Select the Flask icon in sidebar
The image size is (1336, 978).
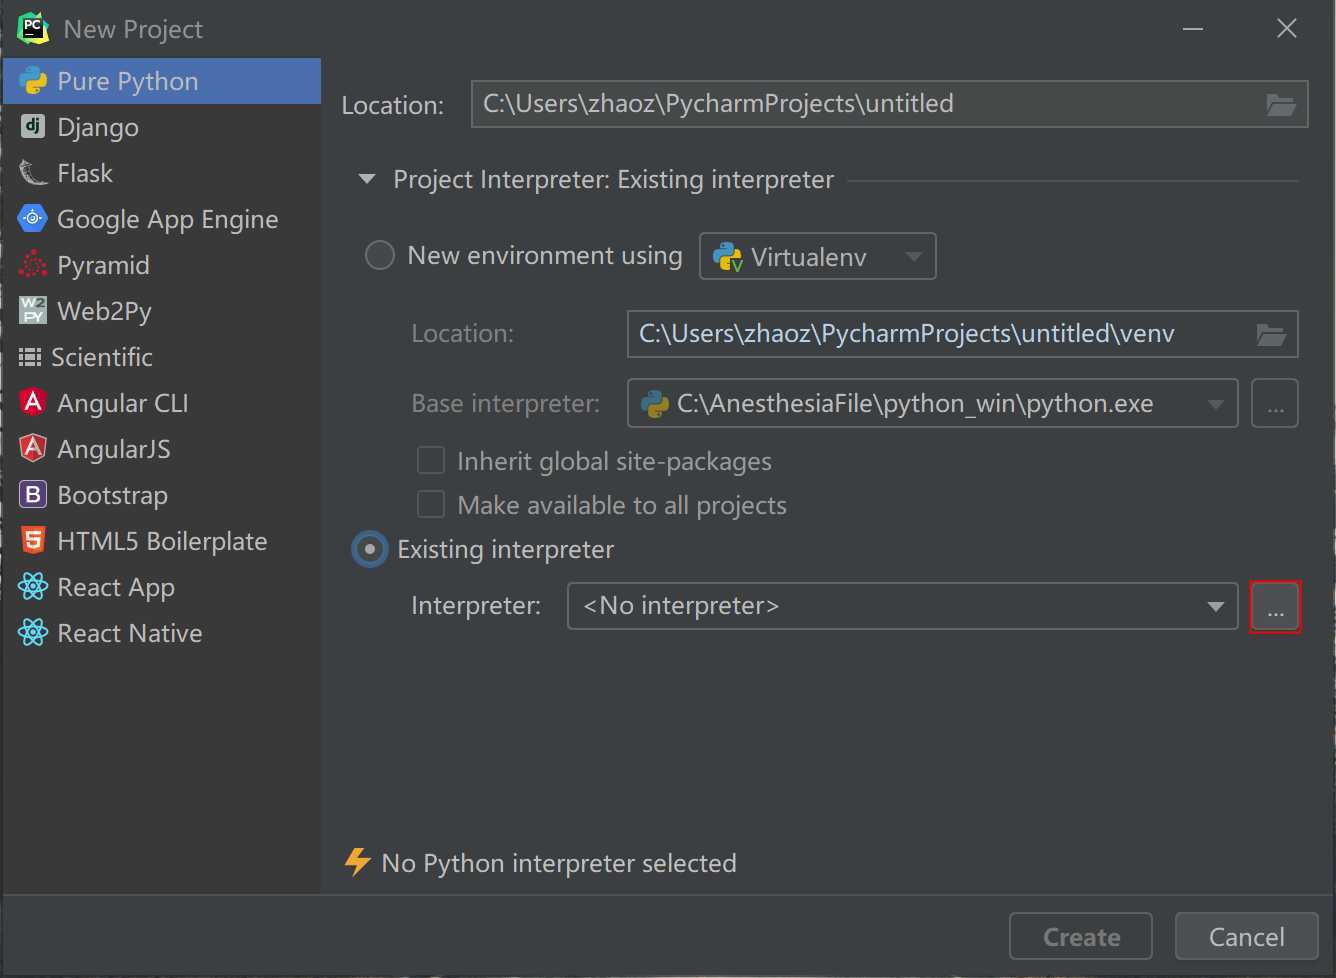(x=33, y=173)
